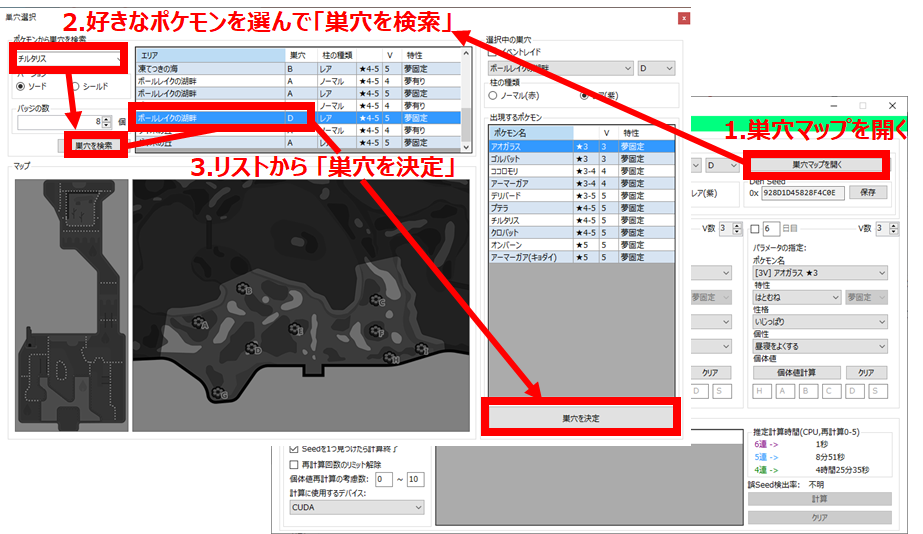Screen dimensions: 923x534
Task: Select ノーマル(赤) pillar type radio button
Action: [x=493, y=95]
